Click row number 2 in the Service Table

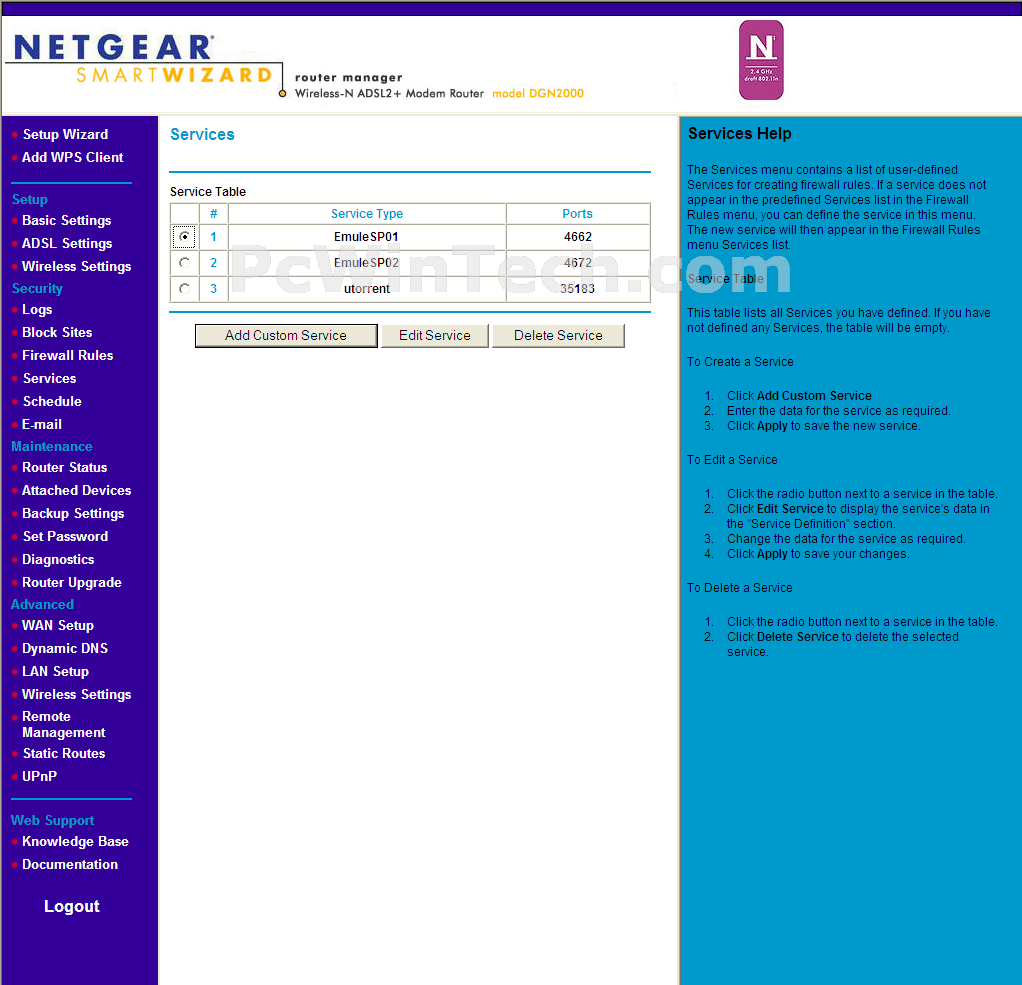tap(213, 263)
